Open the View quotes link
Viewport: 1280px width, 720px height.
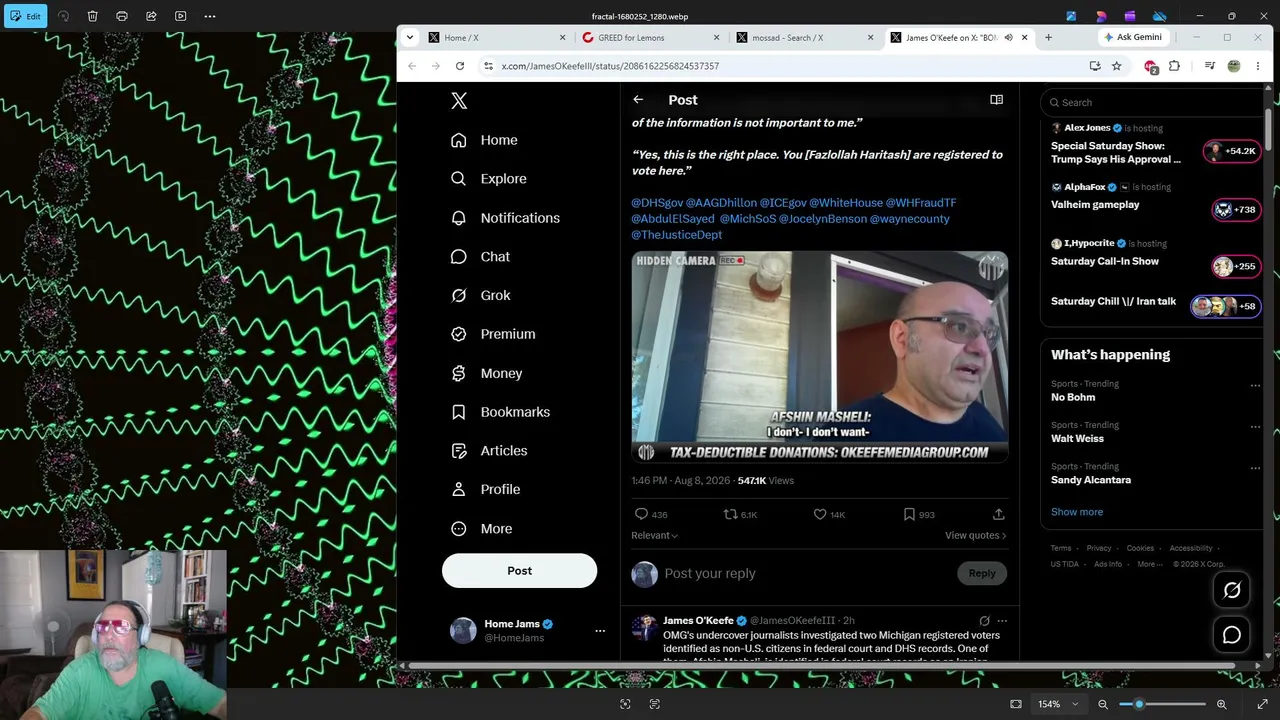click(x=975, y=536)
